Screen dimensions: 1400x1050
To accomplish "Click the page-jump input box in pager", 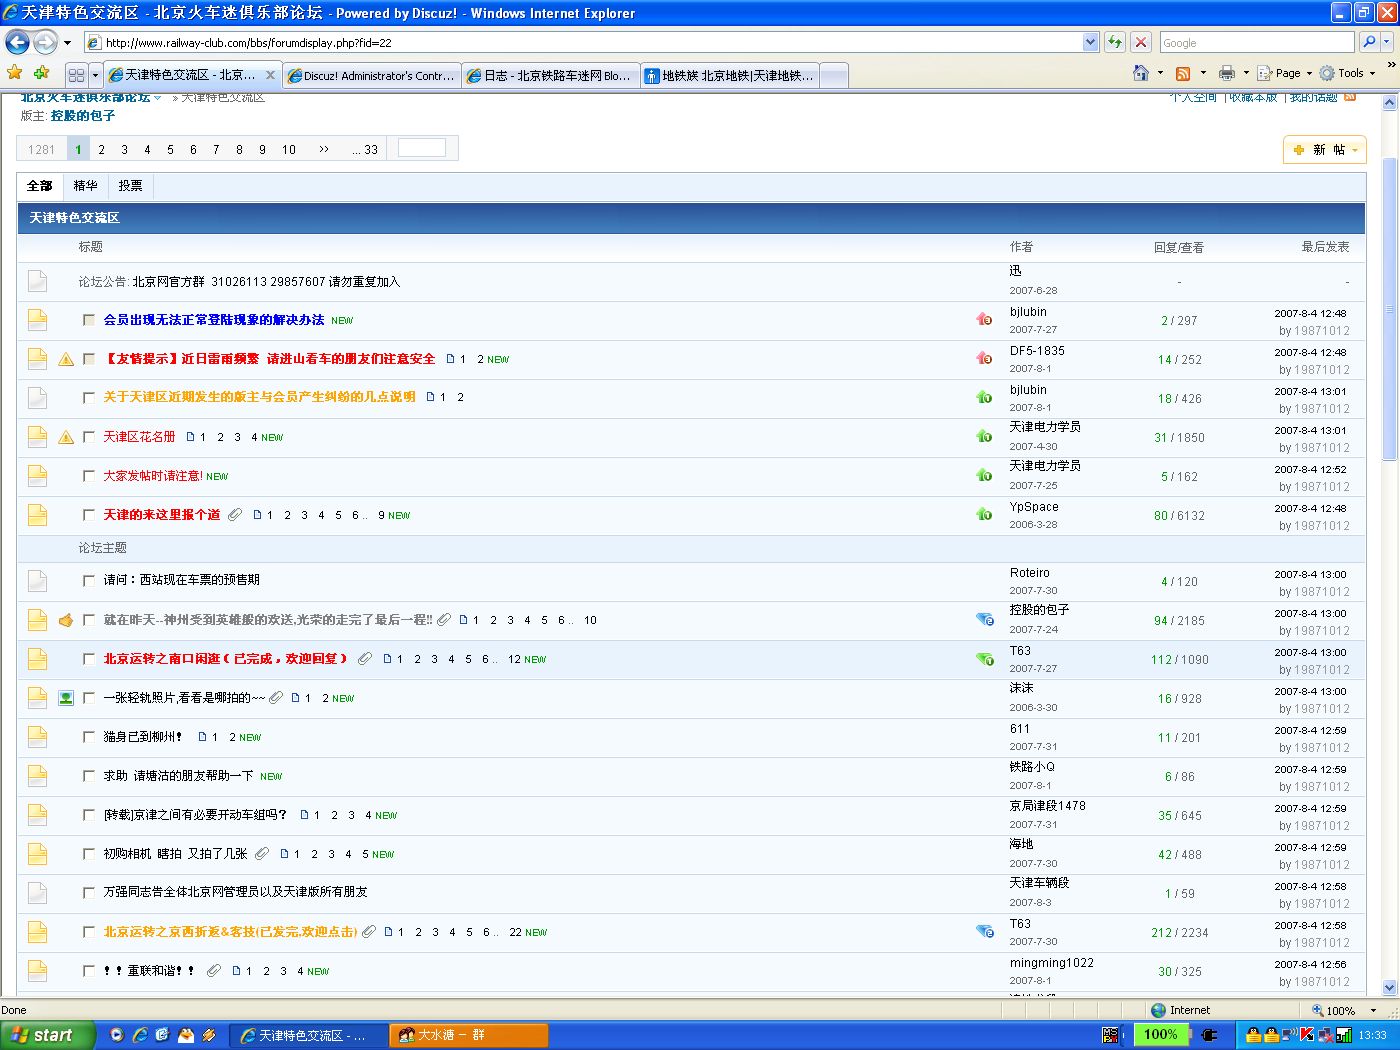I will coord(422,148).
